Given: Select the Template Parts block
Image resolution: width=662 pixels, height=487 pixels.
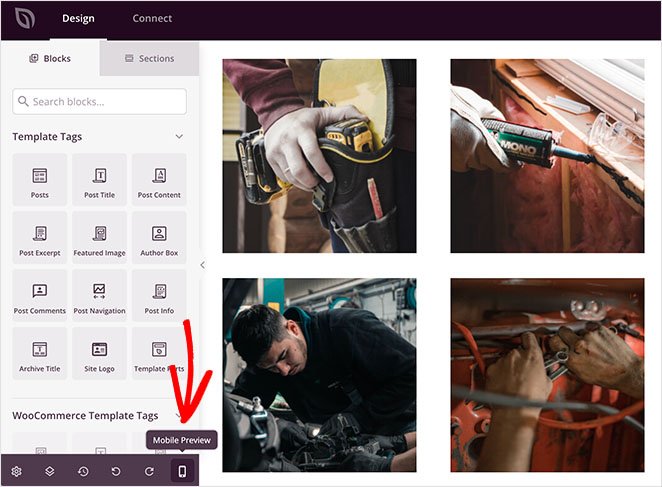Looking at the screenshot, I should click(159, 353).
